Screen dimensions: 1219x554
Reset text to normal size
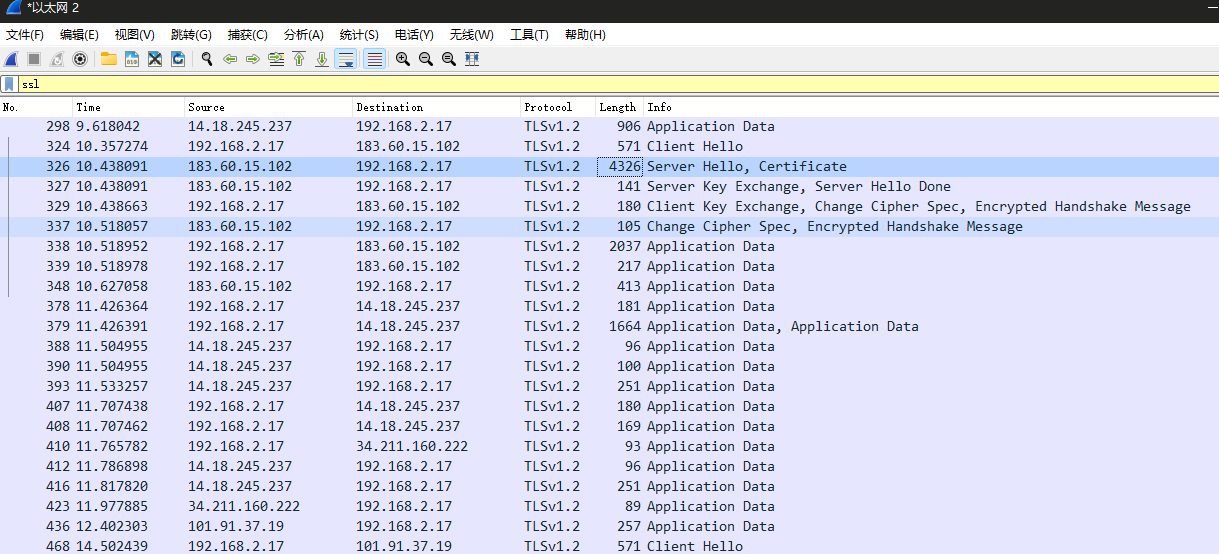click(x=449, y=59)
